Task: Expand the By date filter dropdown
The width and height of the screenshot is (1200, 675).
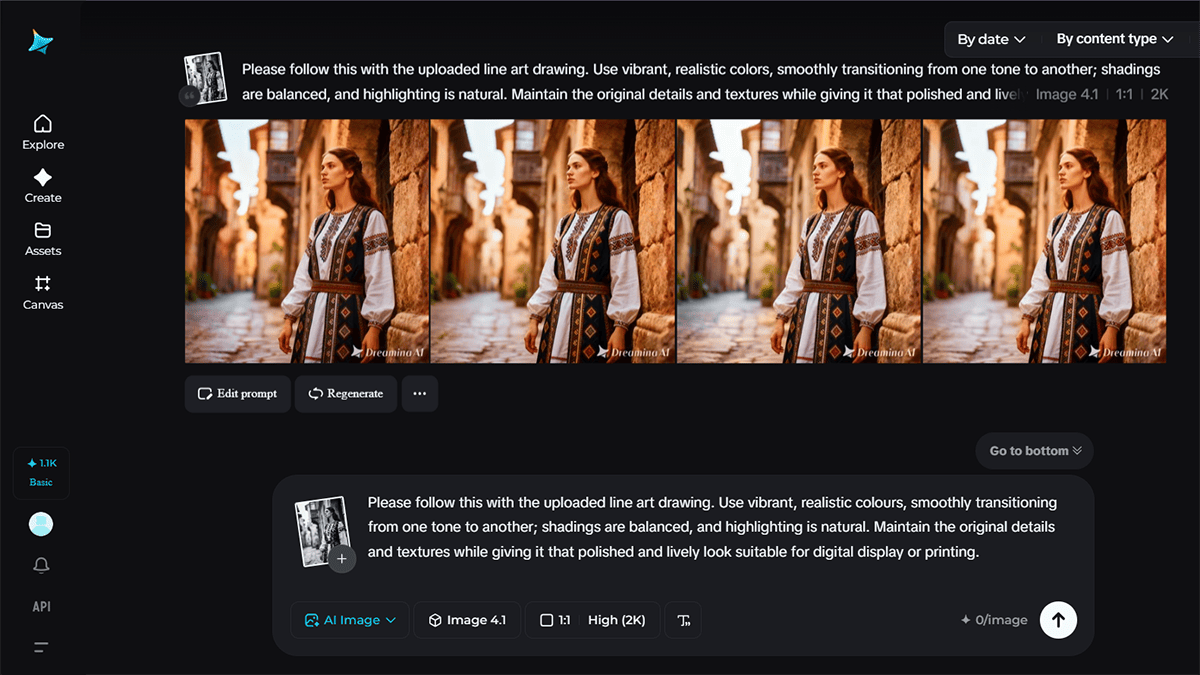Action: point(991,39)
